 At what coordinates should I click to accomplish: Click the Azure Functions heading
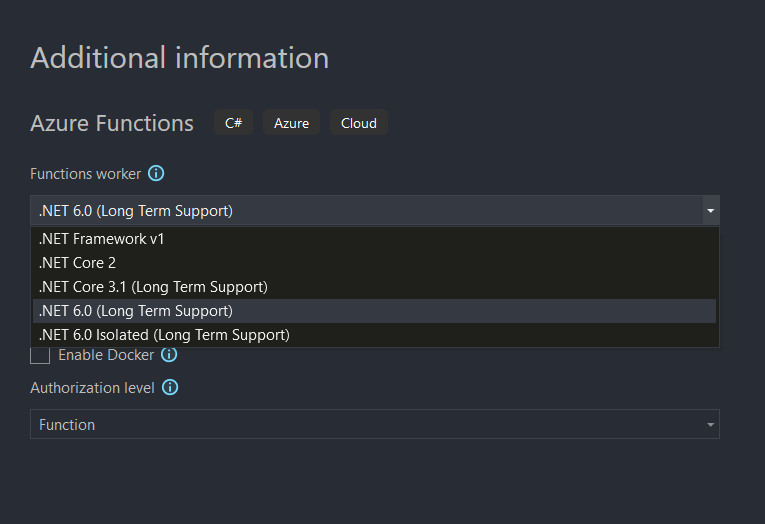112,123
